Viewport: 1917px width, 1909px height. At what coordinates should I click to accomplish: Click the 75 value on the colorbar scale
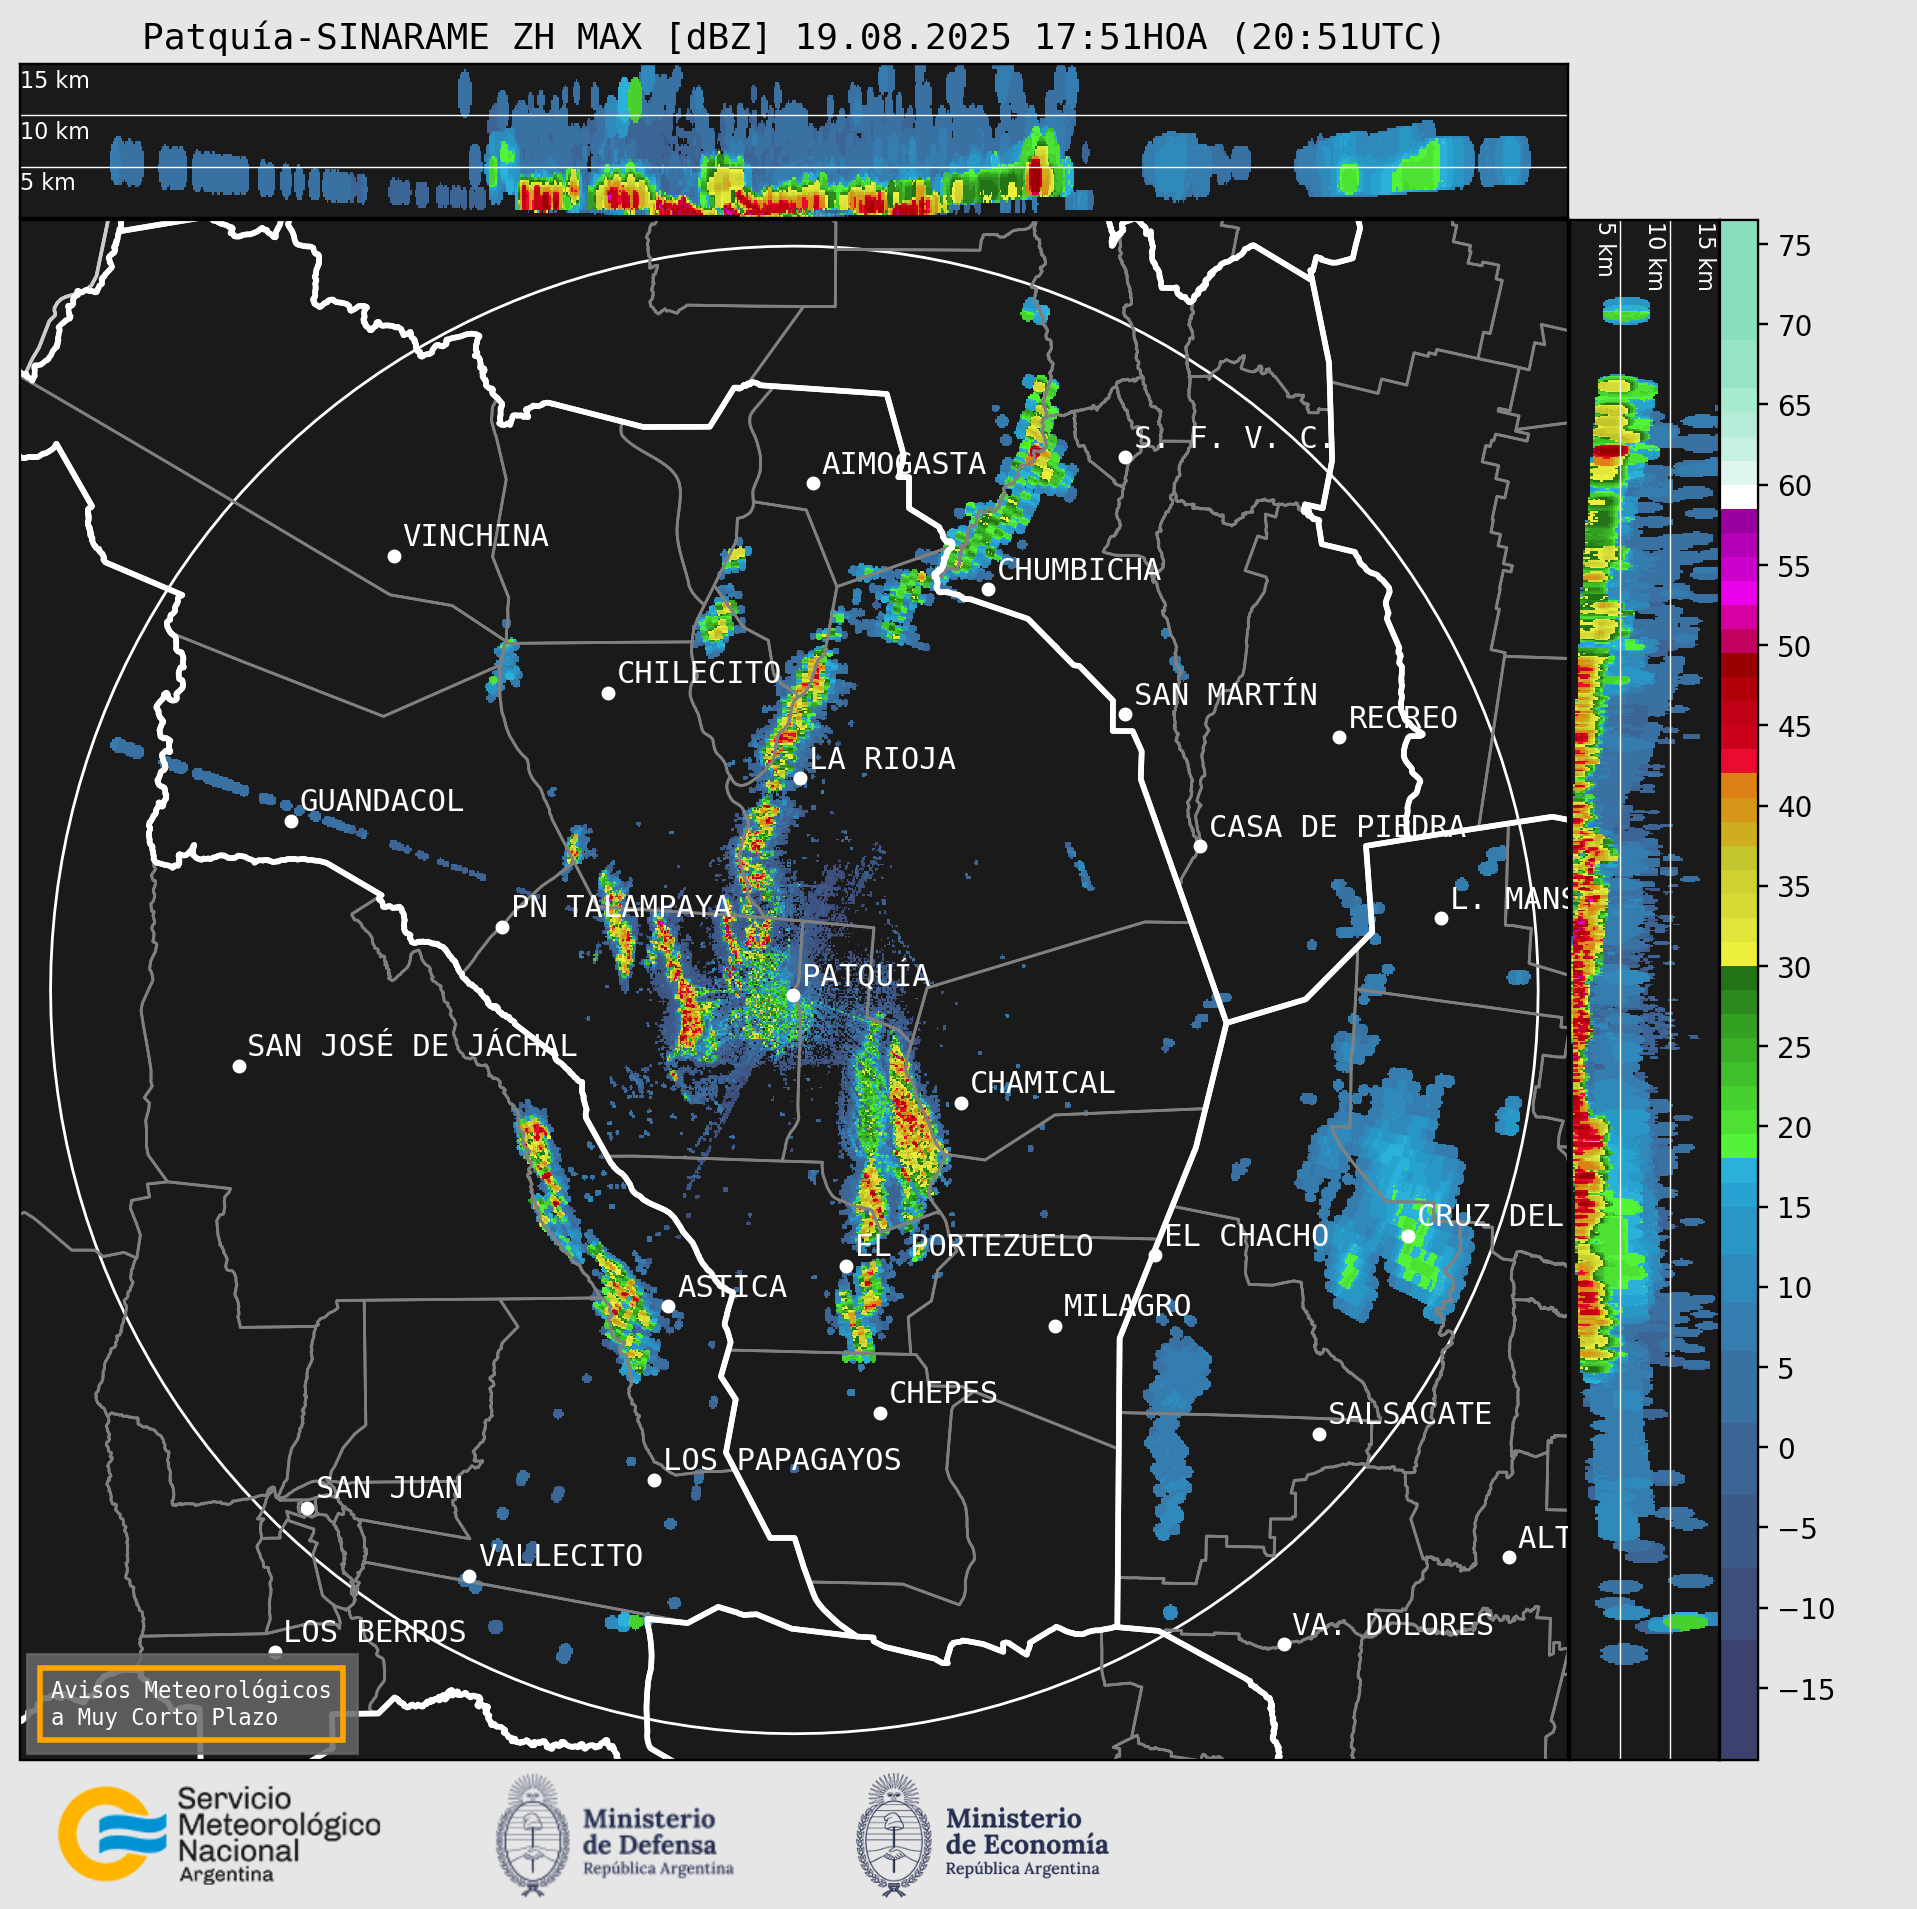tap(1795, 246)
